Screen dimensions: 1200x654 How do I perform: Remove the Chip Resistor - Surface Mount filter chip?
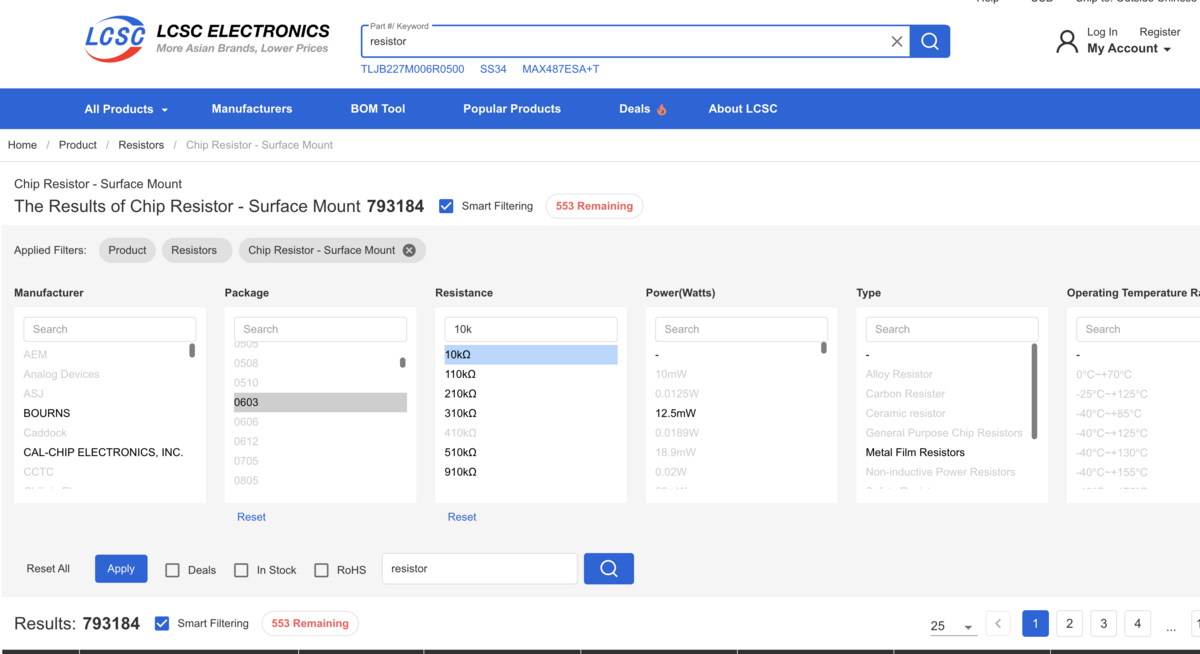click(x=409, y=250)
